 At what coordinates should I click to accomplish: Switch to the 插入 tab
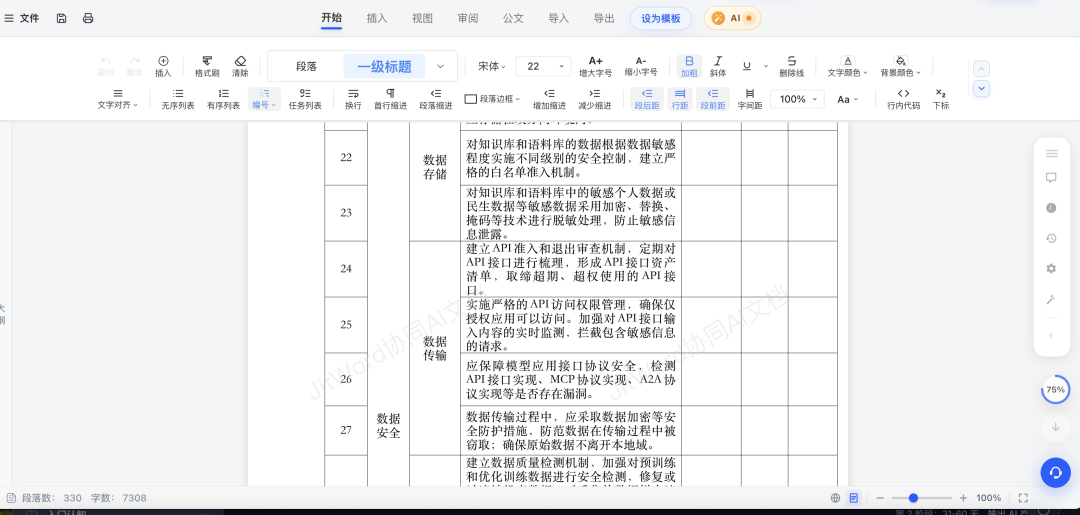[377, 19]
